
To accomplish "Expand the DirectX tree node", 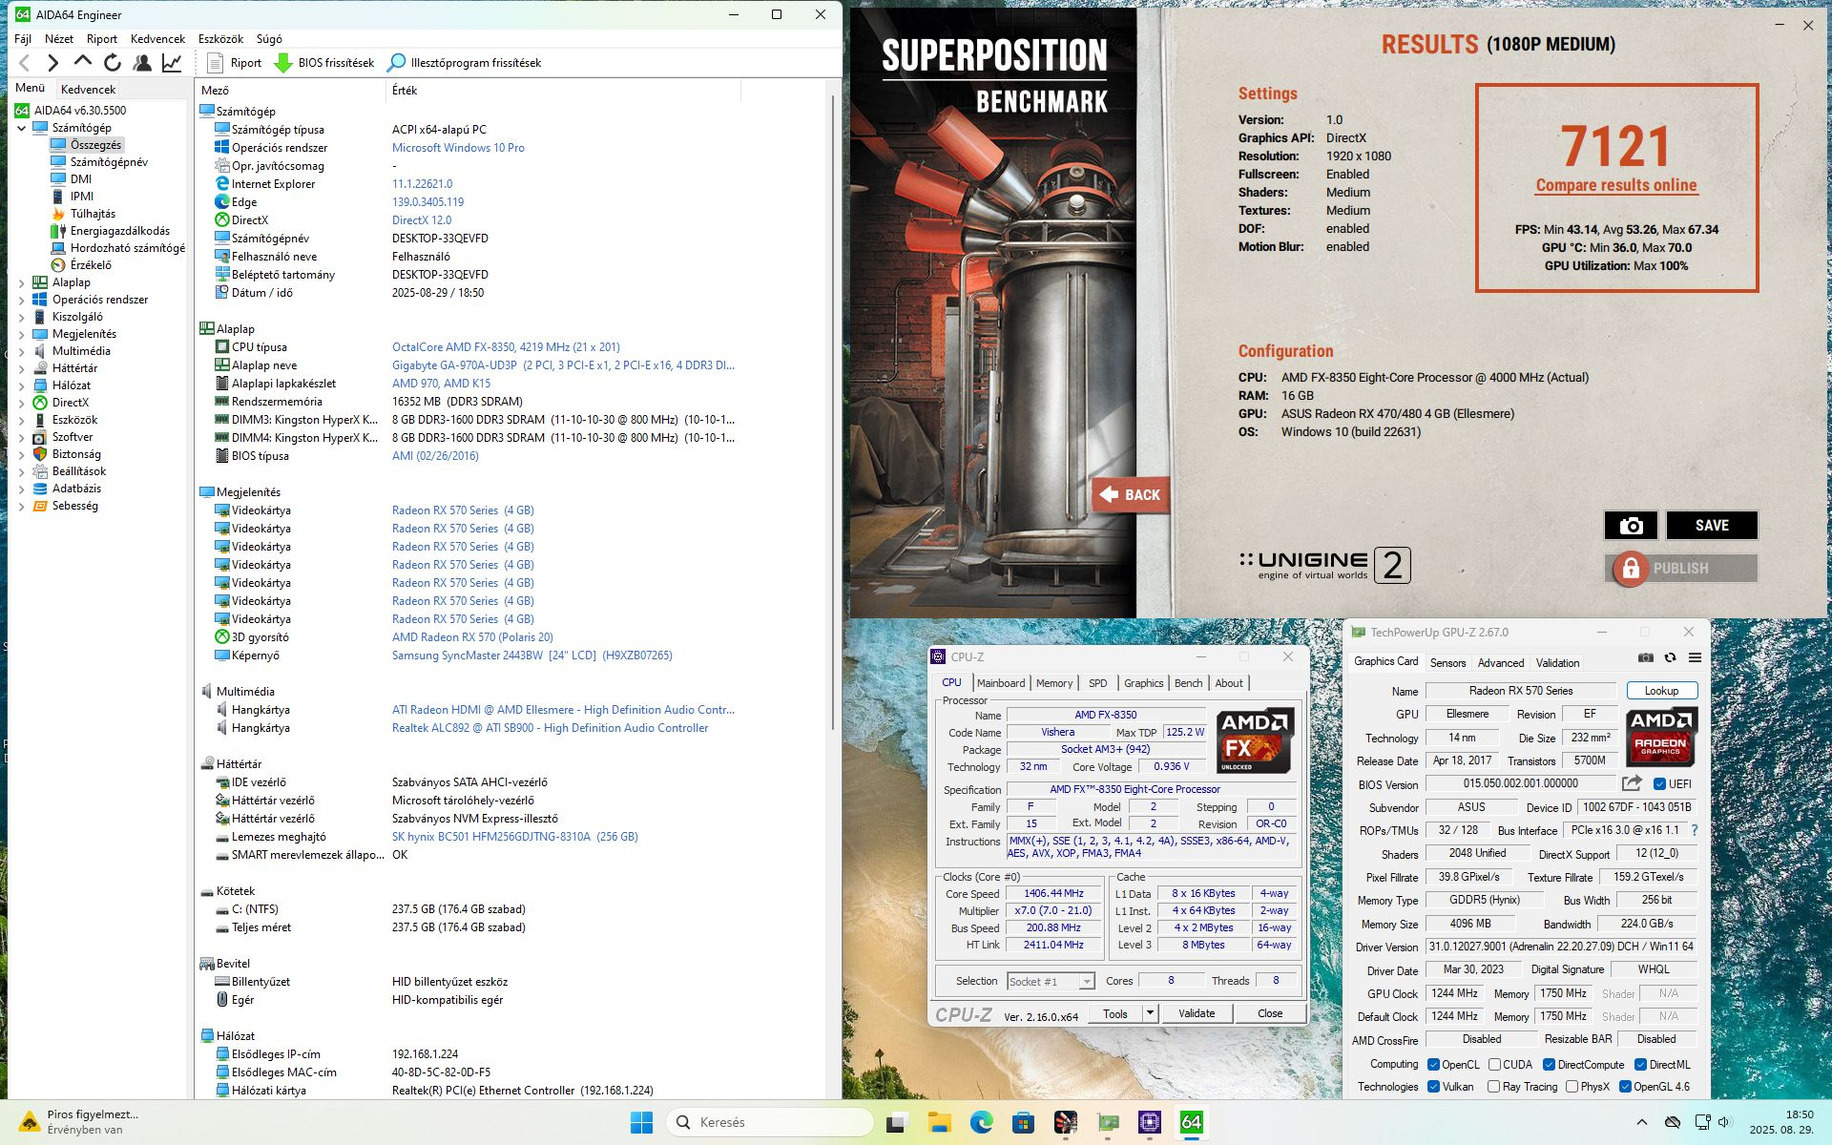I will coord(22,403).
